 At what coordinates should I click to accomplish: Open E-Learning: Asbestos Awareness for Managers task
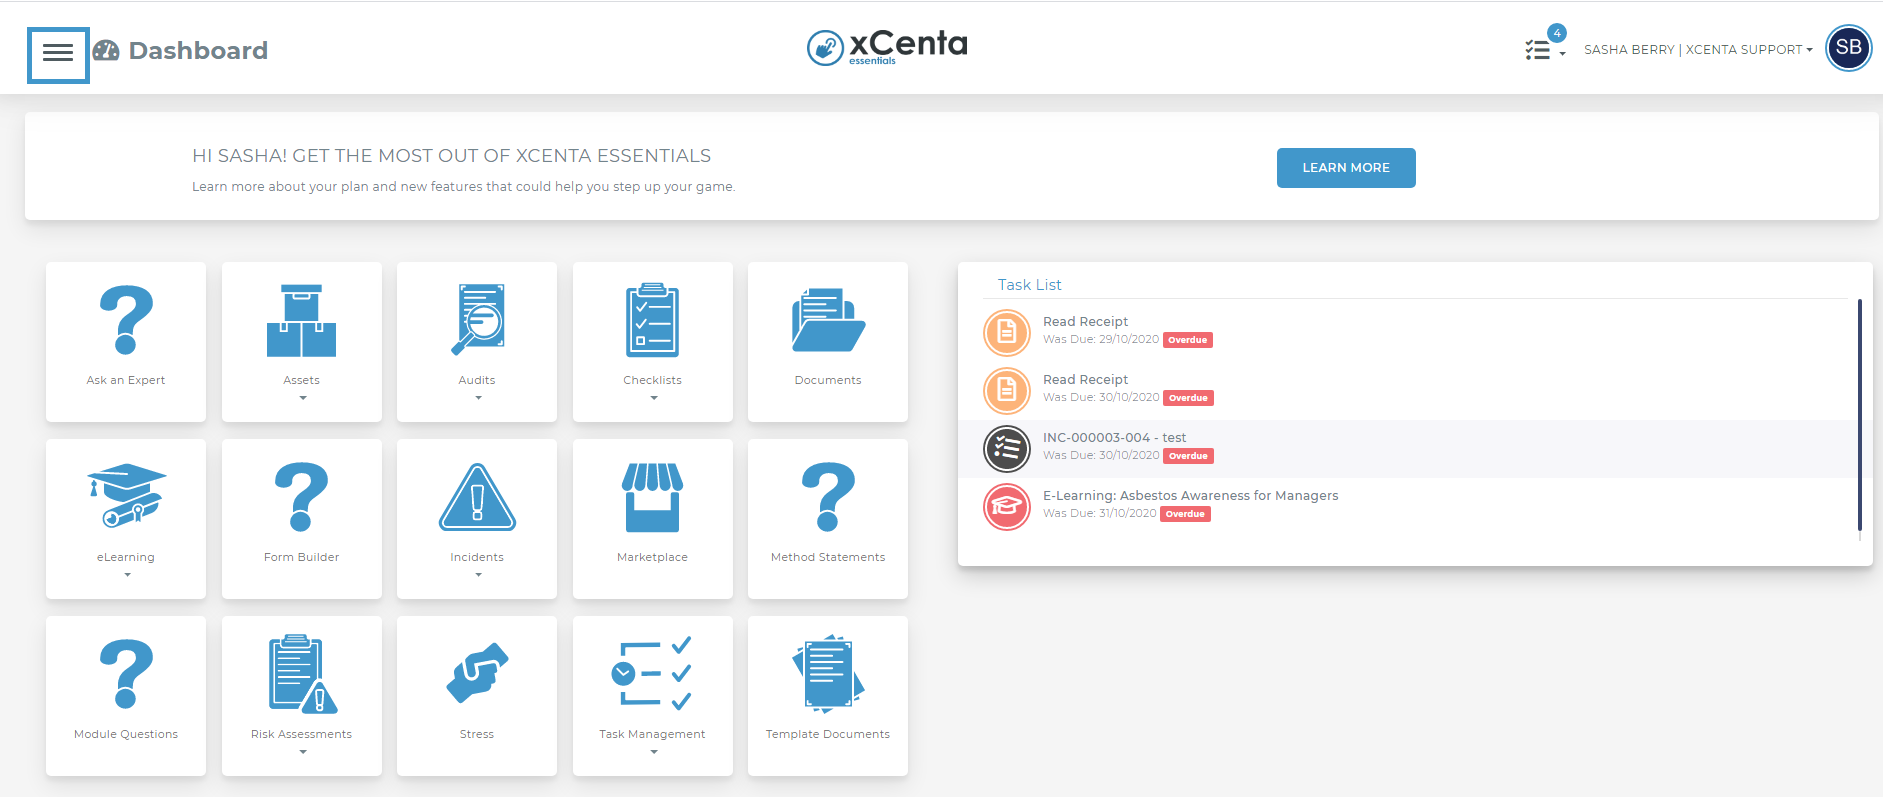tap(1417, 506)
